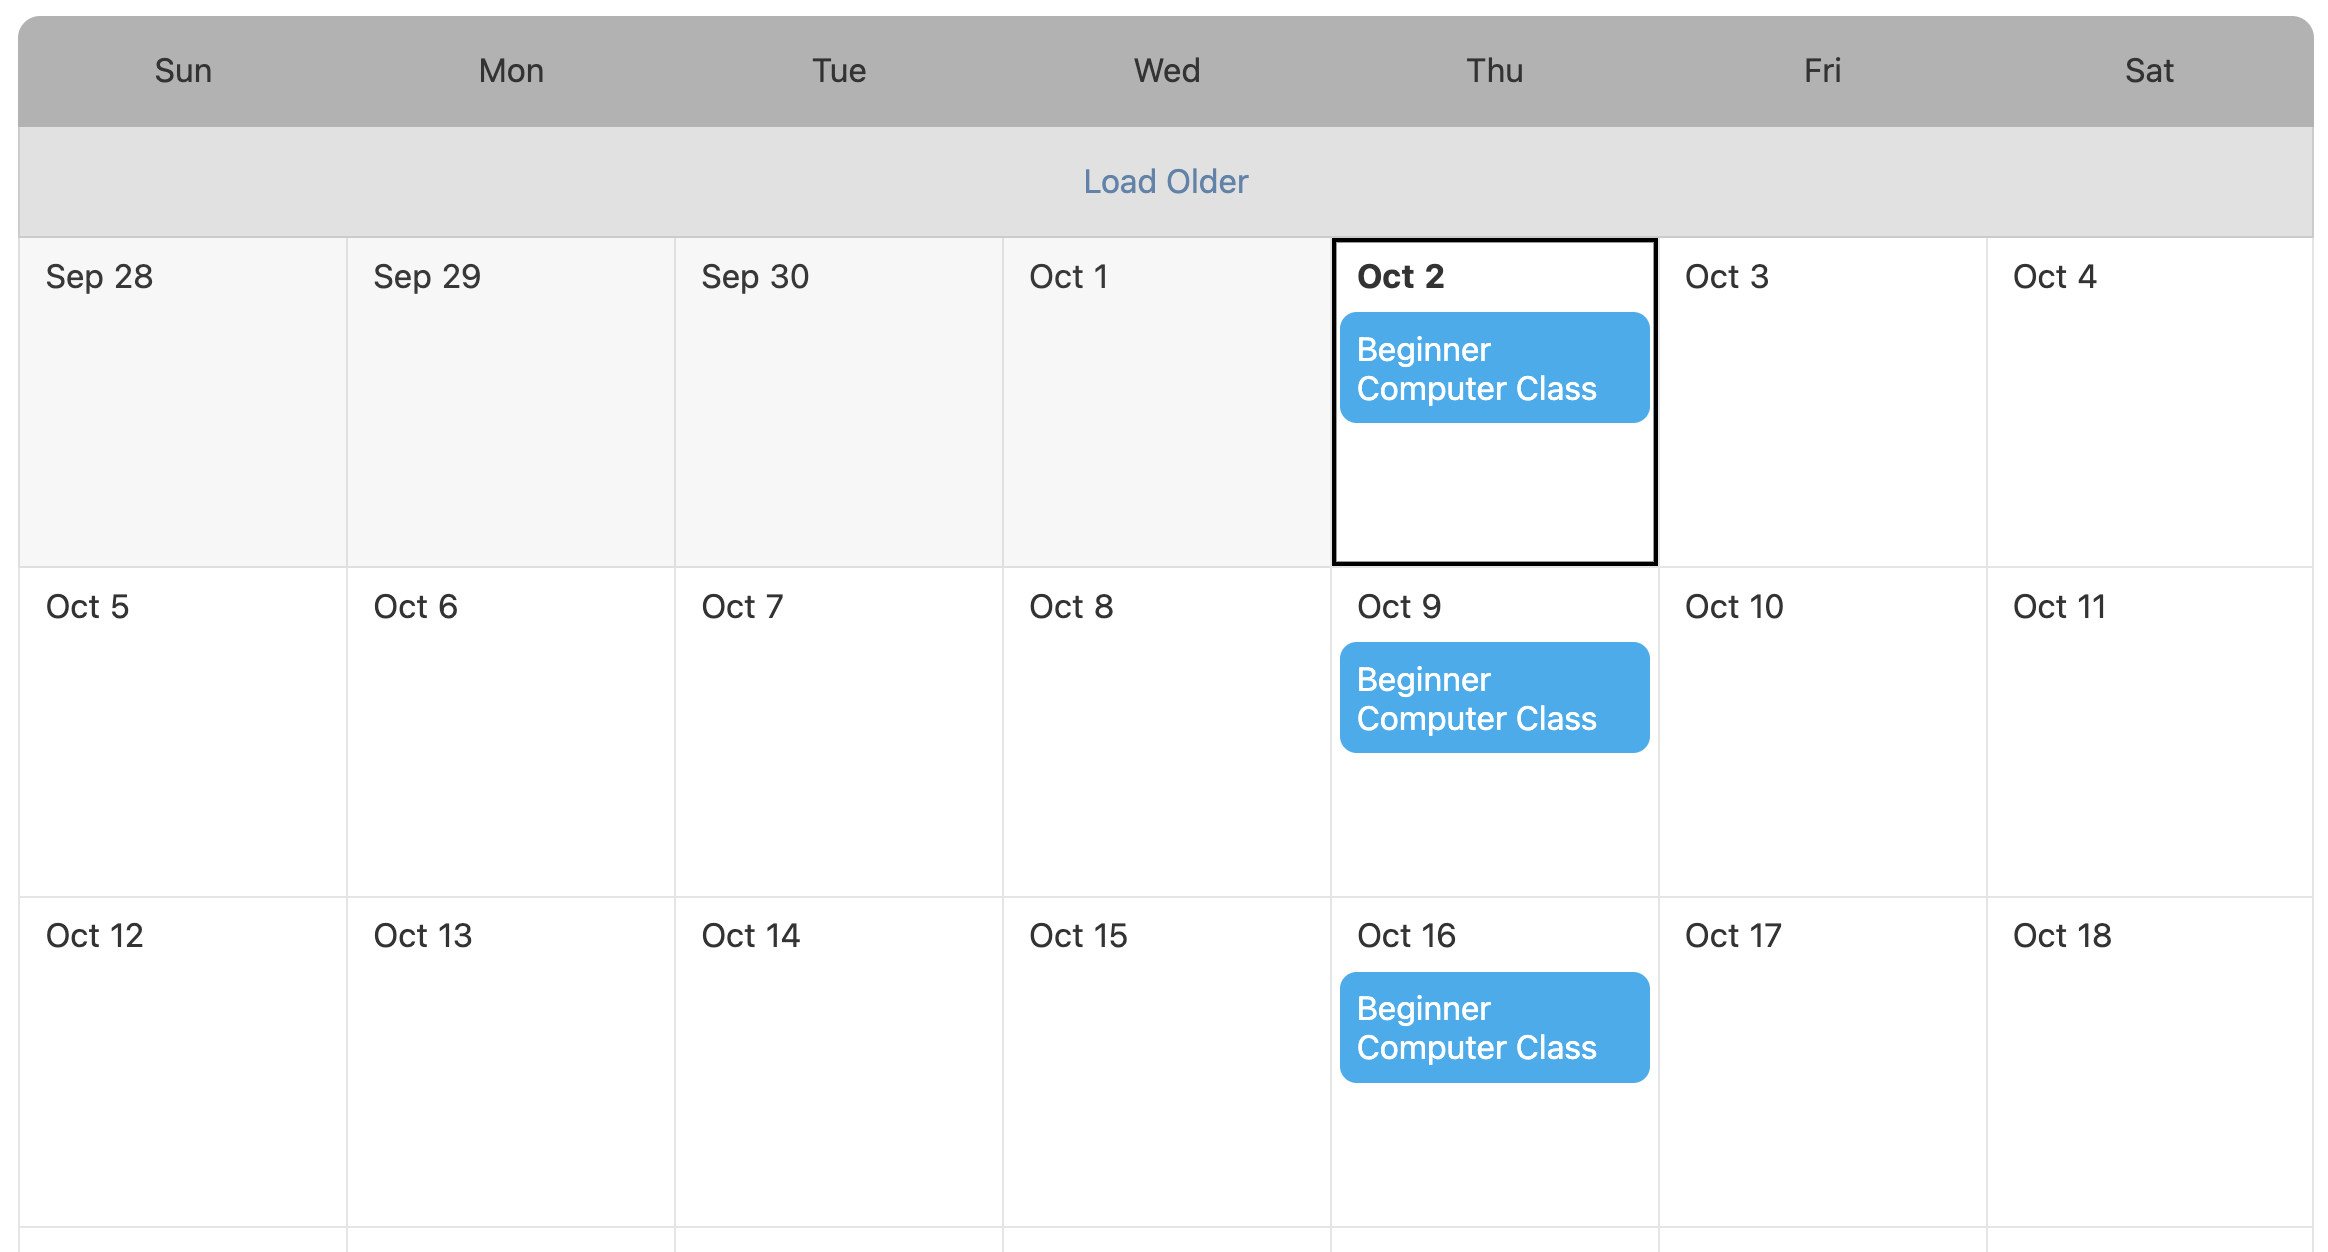Select the Sep 29 day cell

(511, 420)
